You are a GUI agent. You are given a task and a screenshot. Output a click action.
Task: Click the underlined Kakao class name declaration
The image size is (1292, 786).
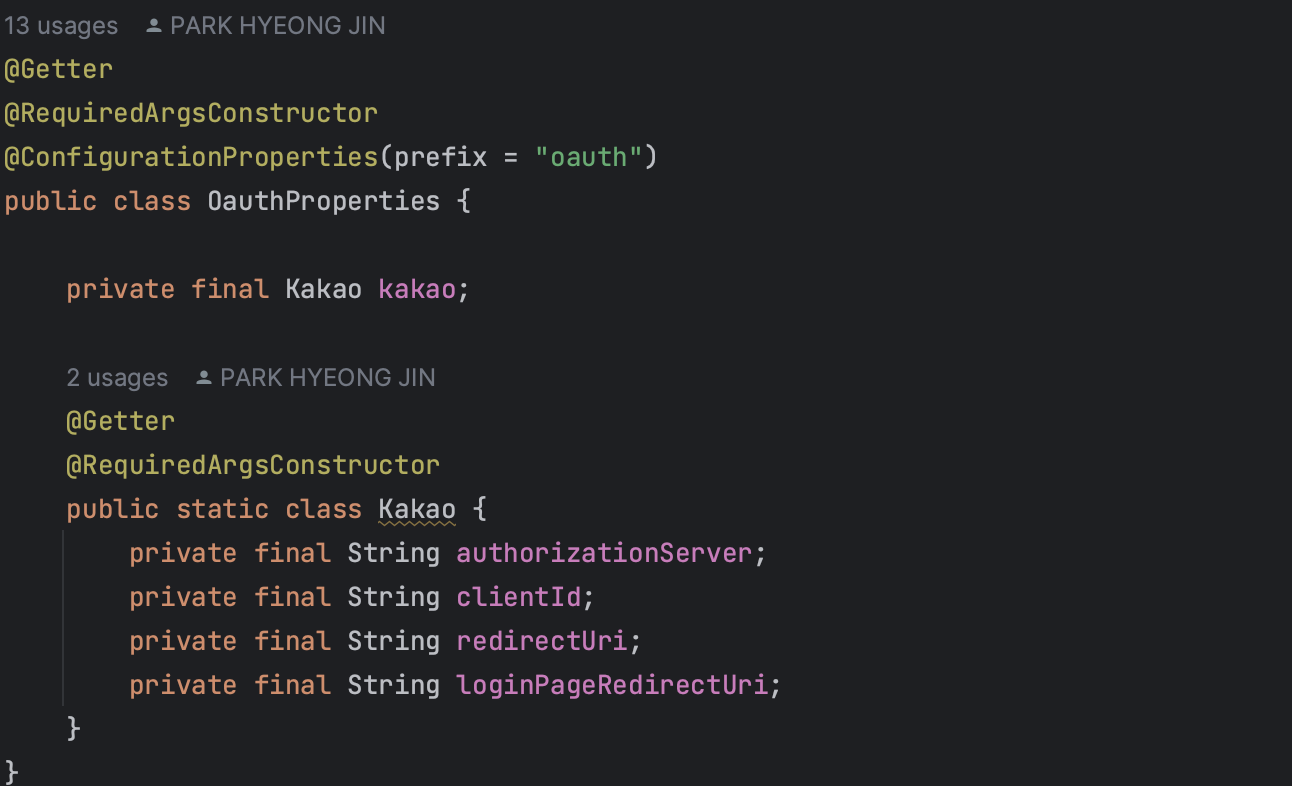tap(417, 509)
